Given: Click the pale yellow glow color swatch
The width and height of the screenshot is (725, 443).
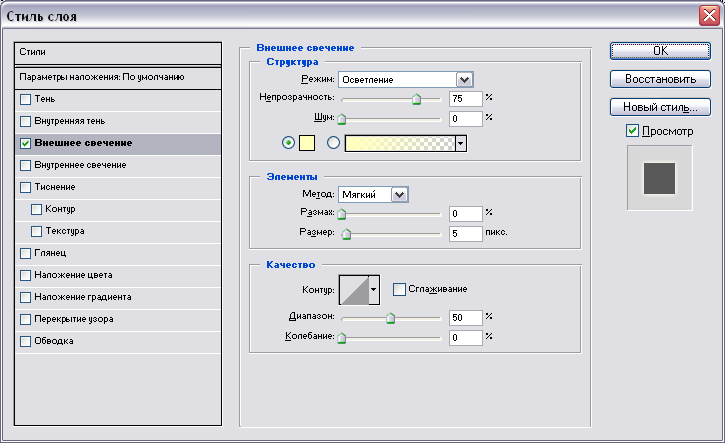Looking at the screenshot, I should [307, 143].
